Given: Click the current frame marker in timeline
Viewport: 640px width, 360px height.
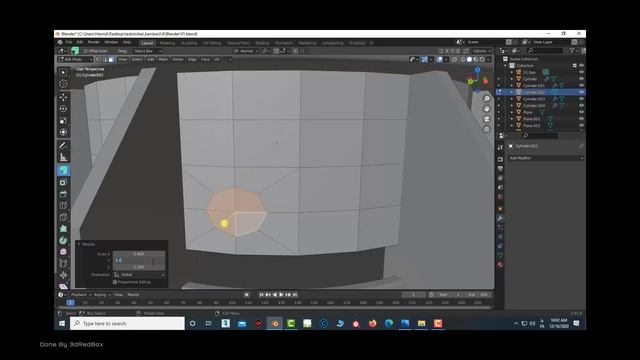Looking at the screenshot, I should [71, 303].
